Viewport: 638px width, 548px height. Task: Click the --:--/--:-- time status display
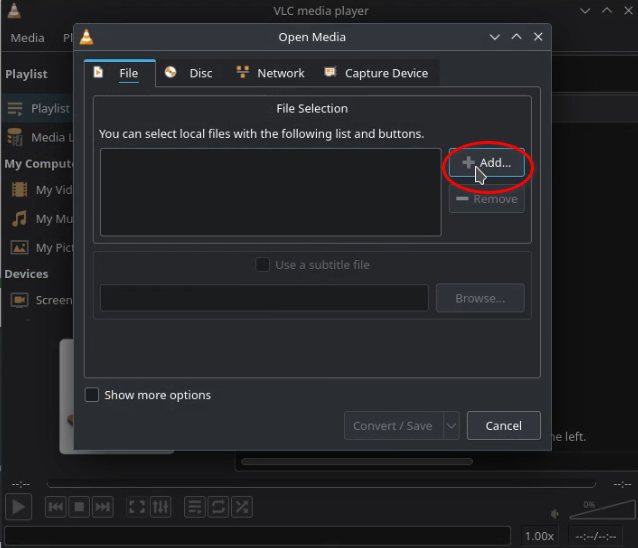(x=596, y=536)
